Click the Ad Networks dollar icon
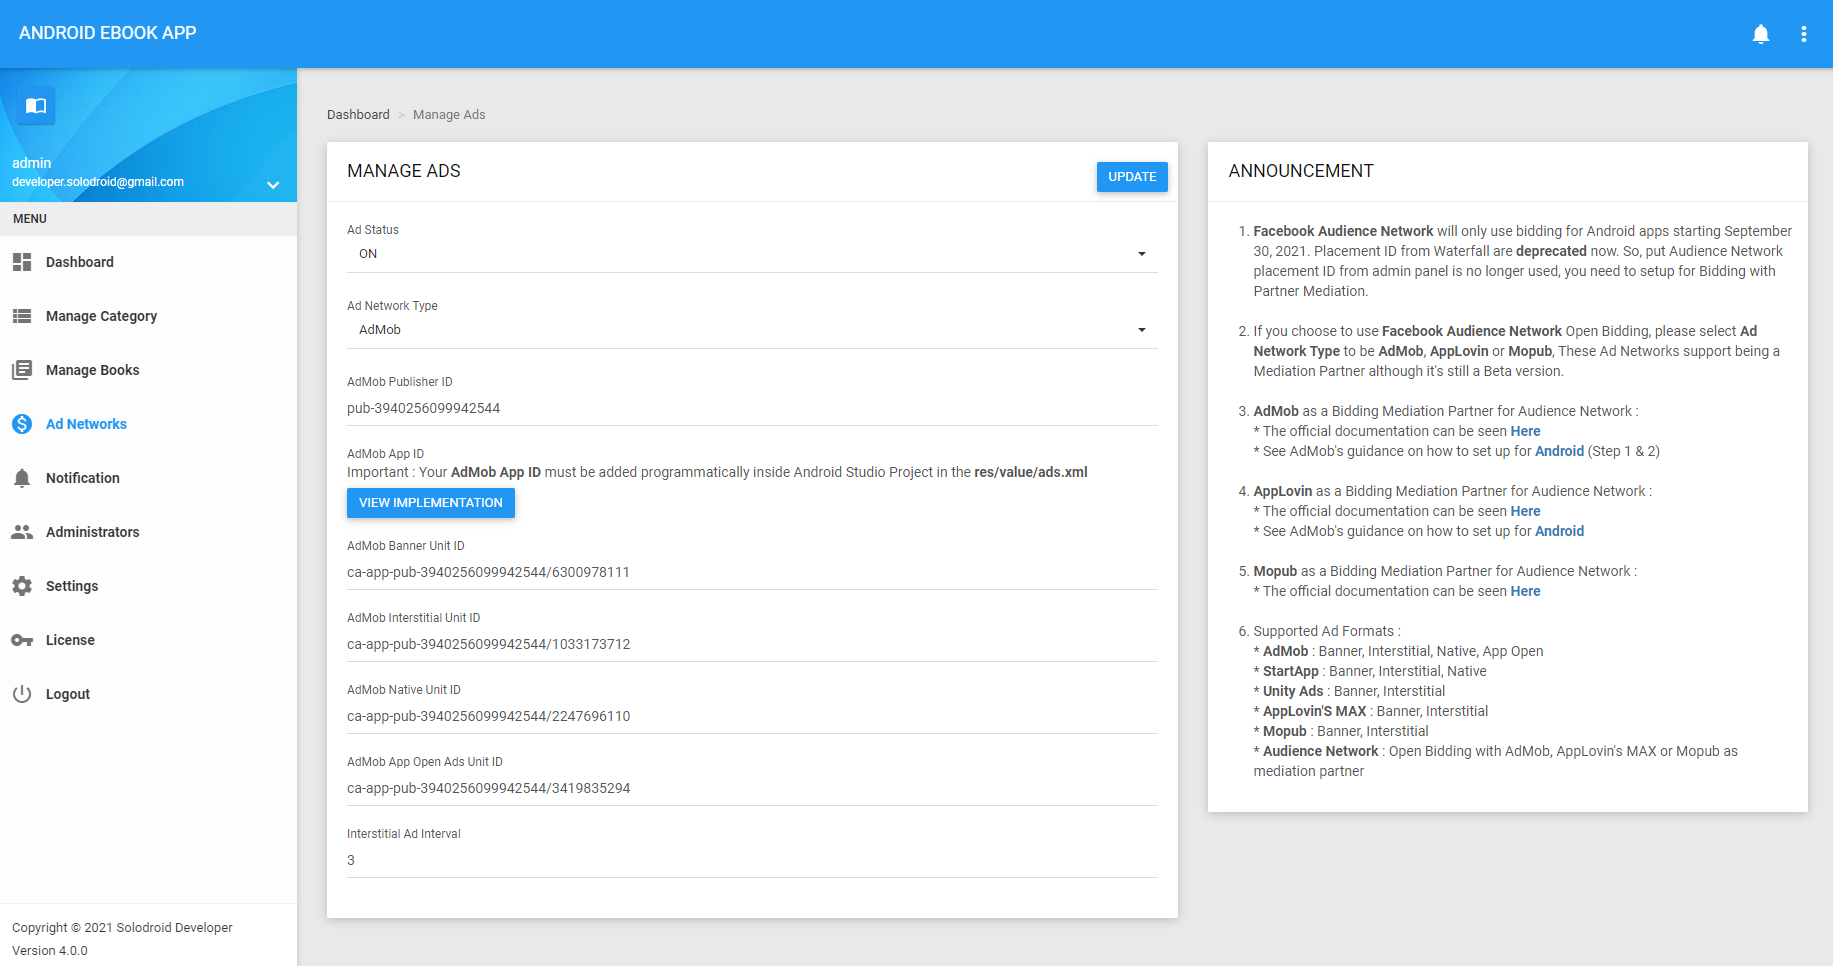 click(x=22, y=424)
